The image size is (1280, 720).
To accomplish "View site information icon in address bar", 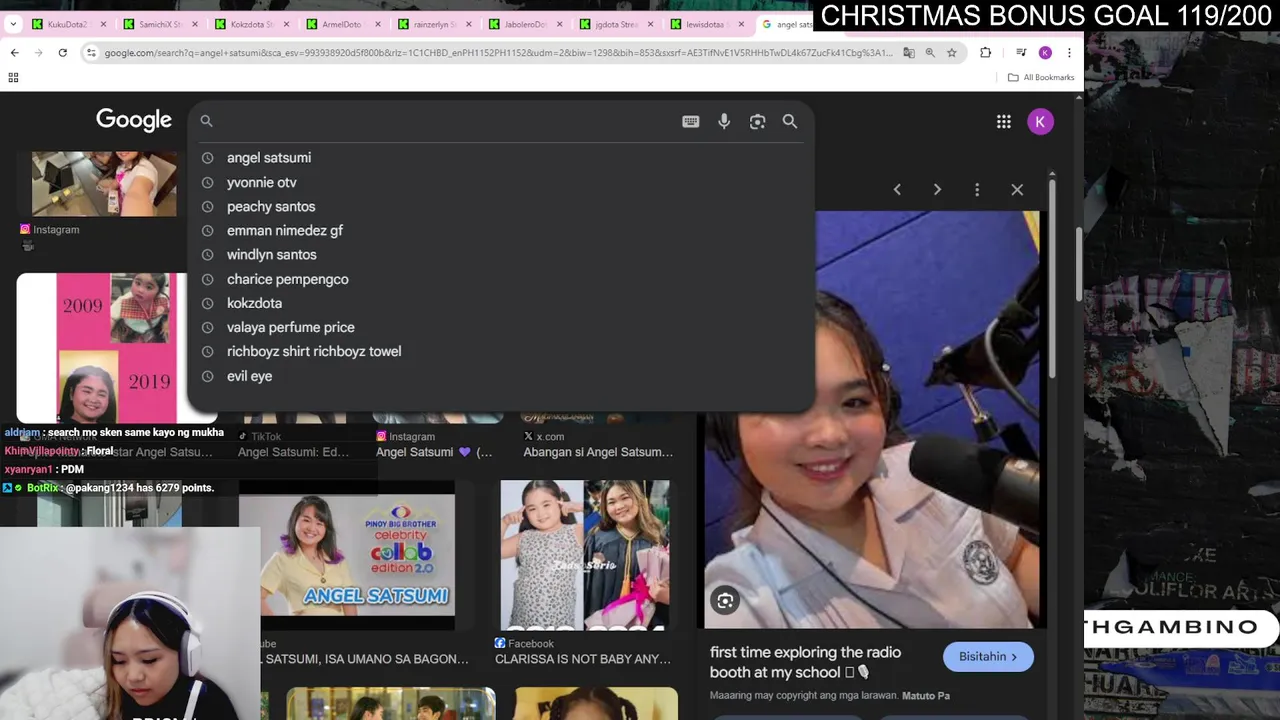I will tap(92, 52).
